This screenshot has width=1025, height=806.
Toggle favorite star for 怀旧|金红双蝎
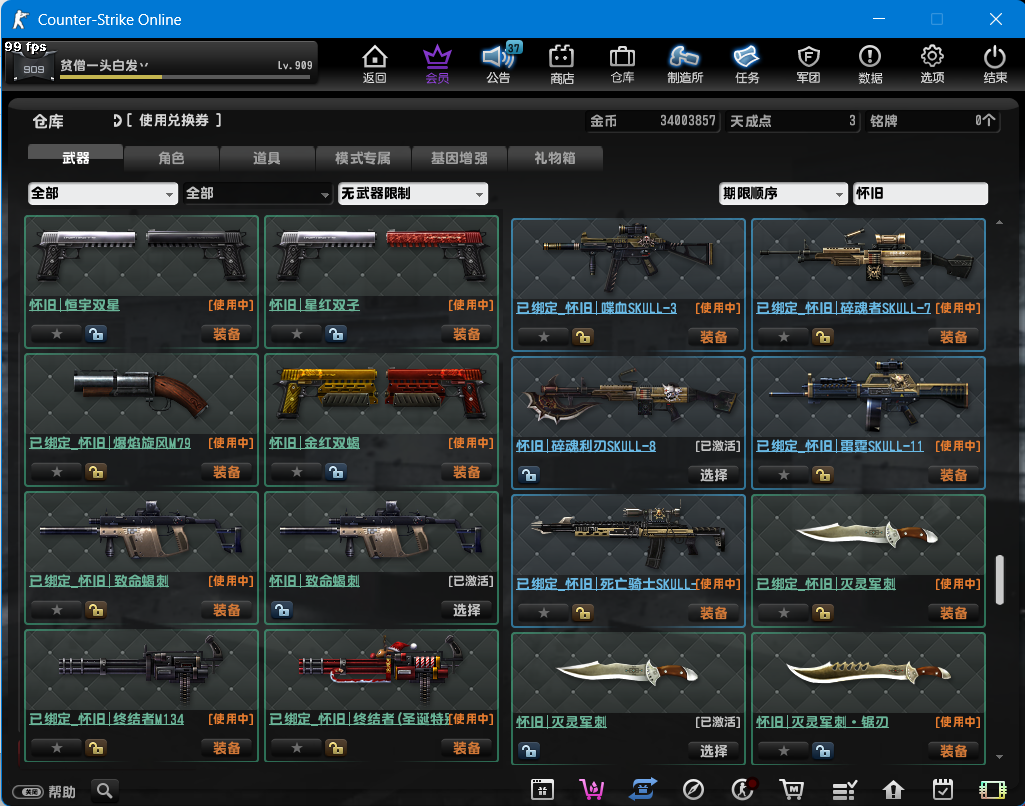pyautogui.click(x=297, y=472)
